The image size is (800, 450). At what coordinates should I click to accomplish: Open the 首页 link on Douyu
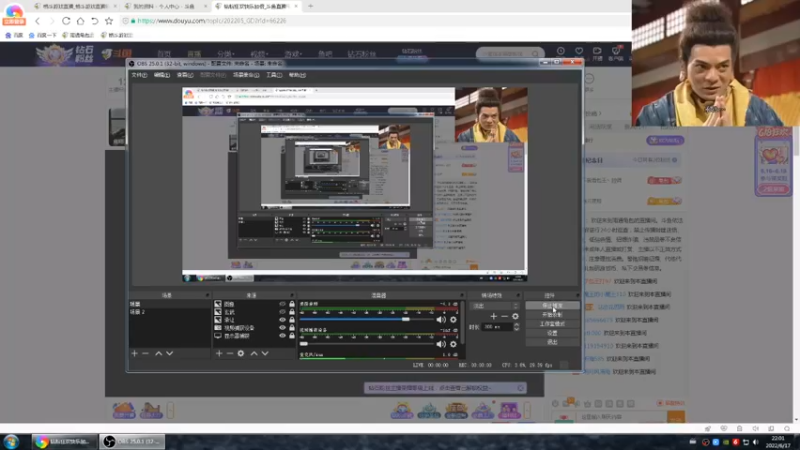pos(164,54)
